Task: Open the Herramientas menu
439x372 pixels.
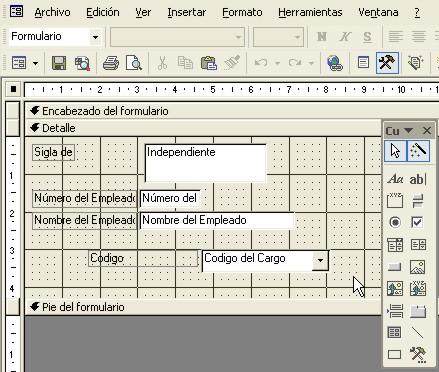Action: click(310, 12)
